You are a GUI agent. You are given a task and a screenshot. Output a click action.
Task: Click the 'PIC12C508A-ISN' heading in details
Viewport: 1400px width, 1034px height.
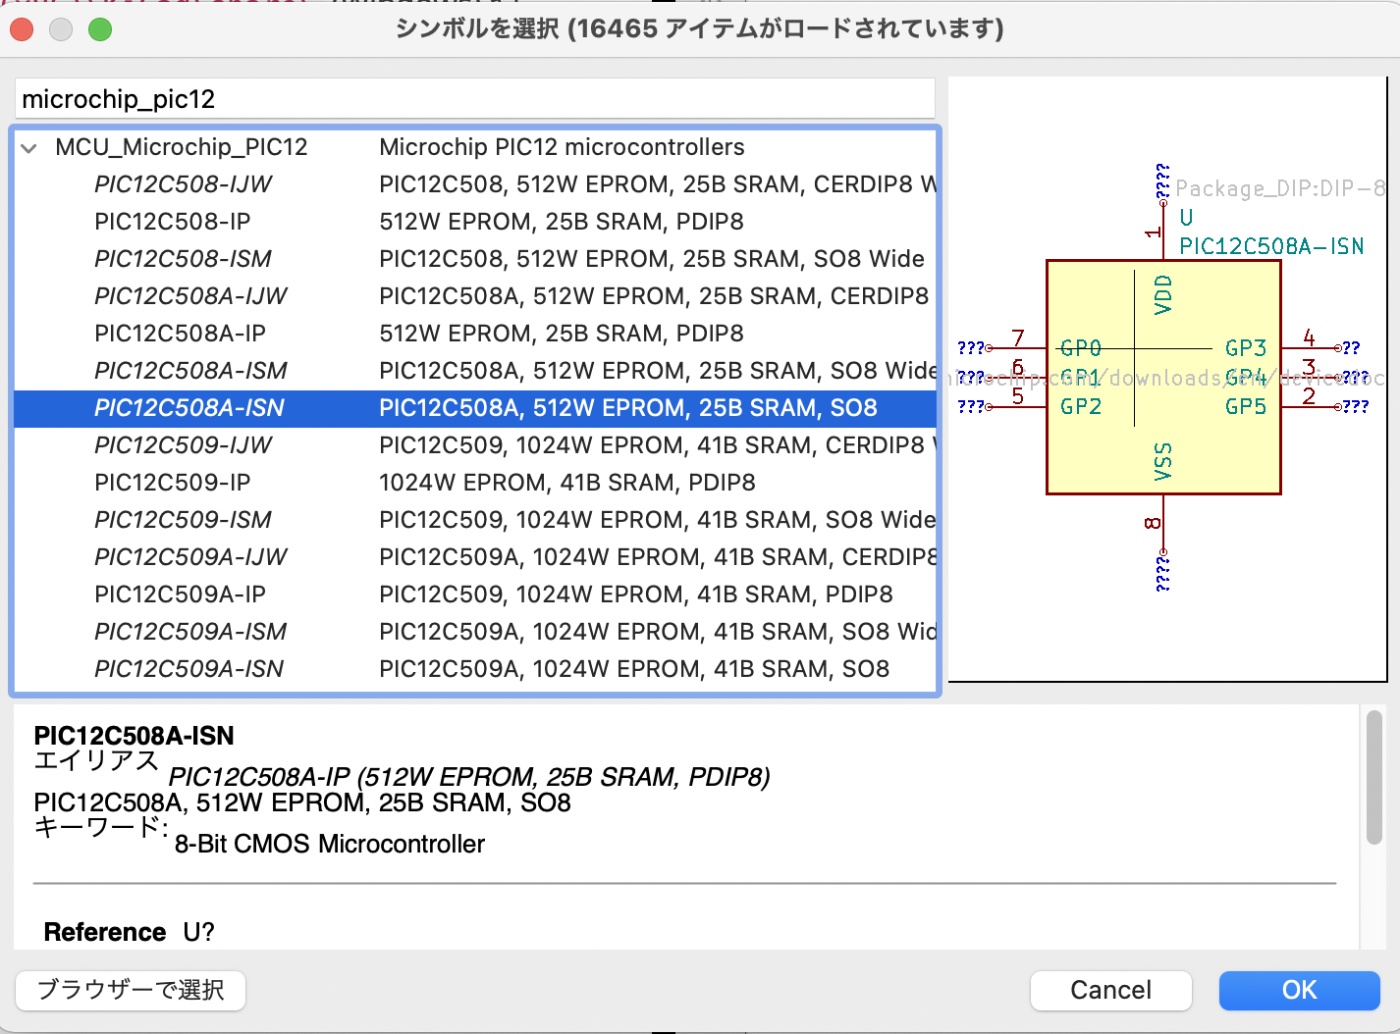pos(134,736)
